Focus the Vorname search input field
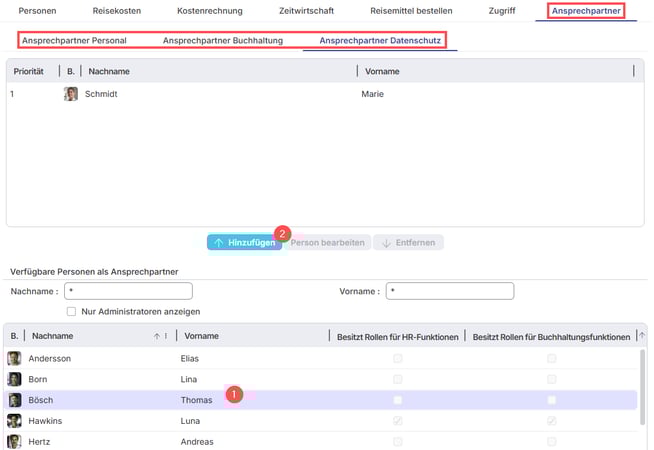The height and width of the screenshot is (450, 654). 450,291
